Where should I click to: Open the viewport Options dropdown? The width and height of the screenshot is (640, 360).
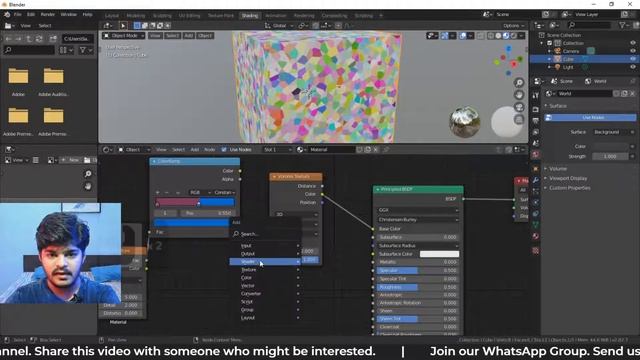(513, 25)
